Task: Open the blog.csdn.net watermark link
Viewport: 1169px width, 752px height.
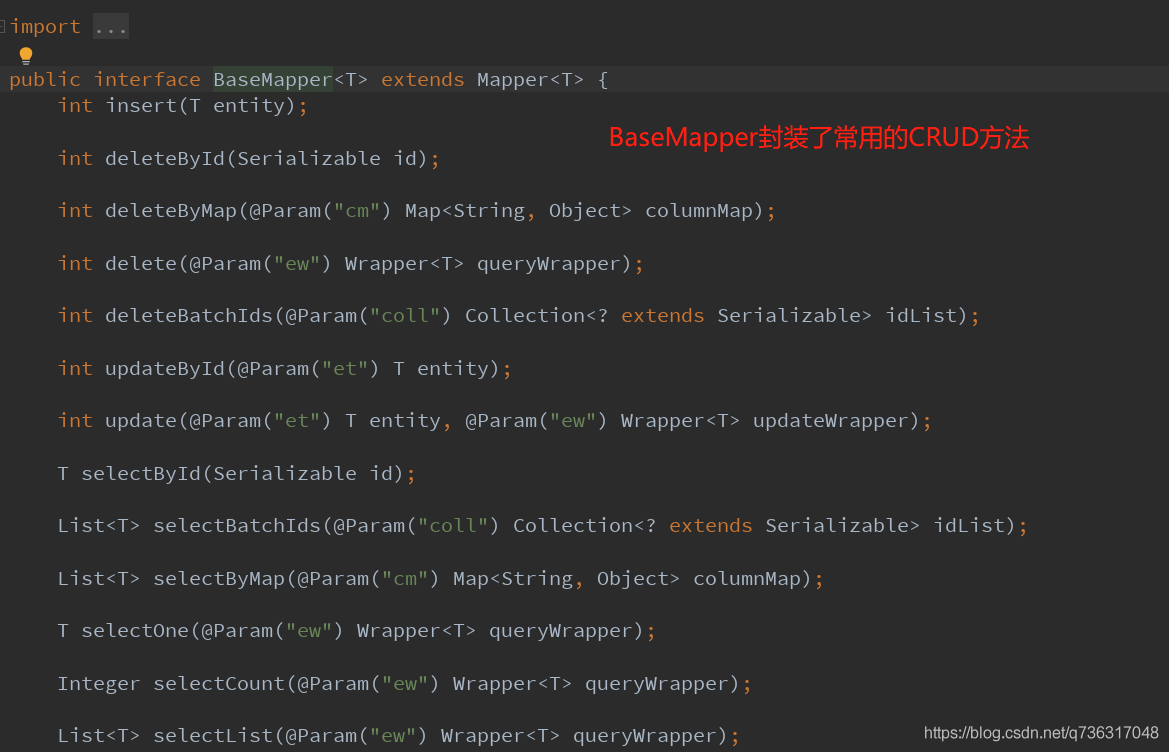Action: click(x=1041, y=733)
